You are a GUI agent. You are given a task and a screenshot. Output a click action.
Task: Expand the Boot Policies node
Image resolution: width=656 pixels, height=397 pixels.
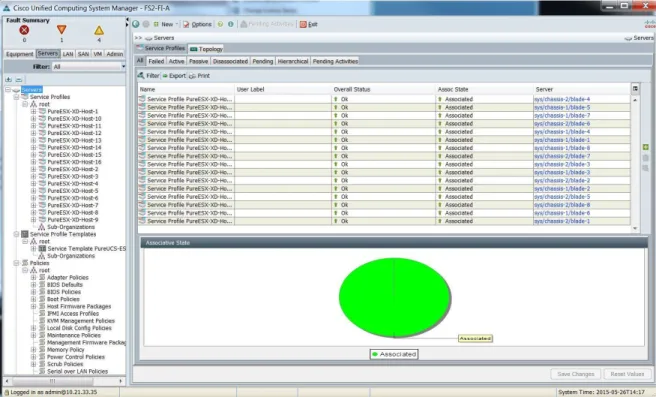coord(33,299)
